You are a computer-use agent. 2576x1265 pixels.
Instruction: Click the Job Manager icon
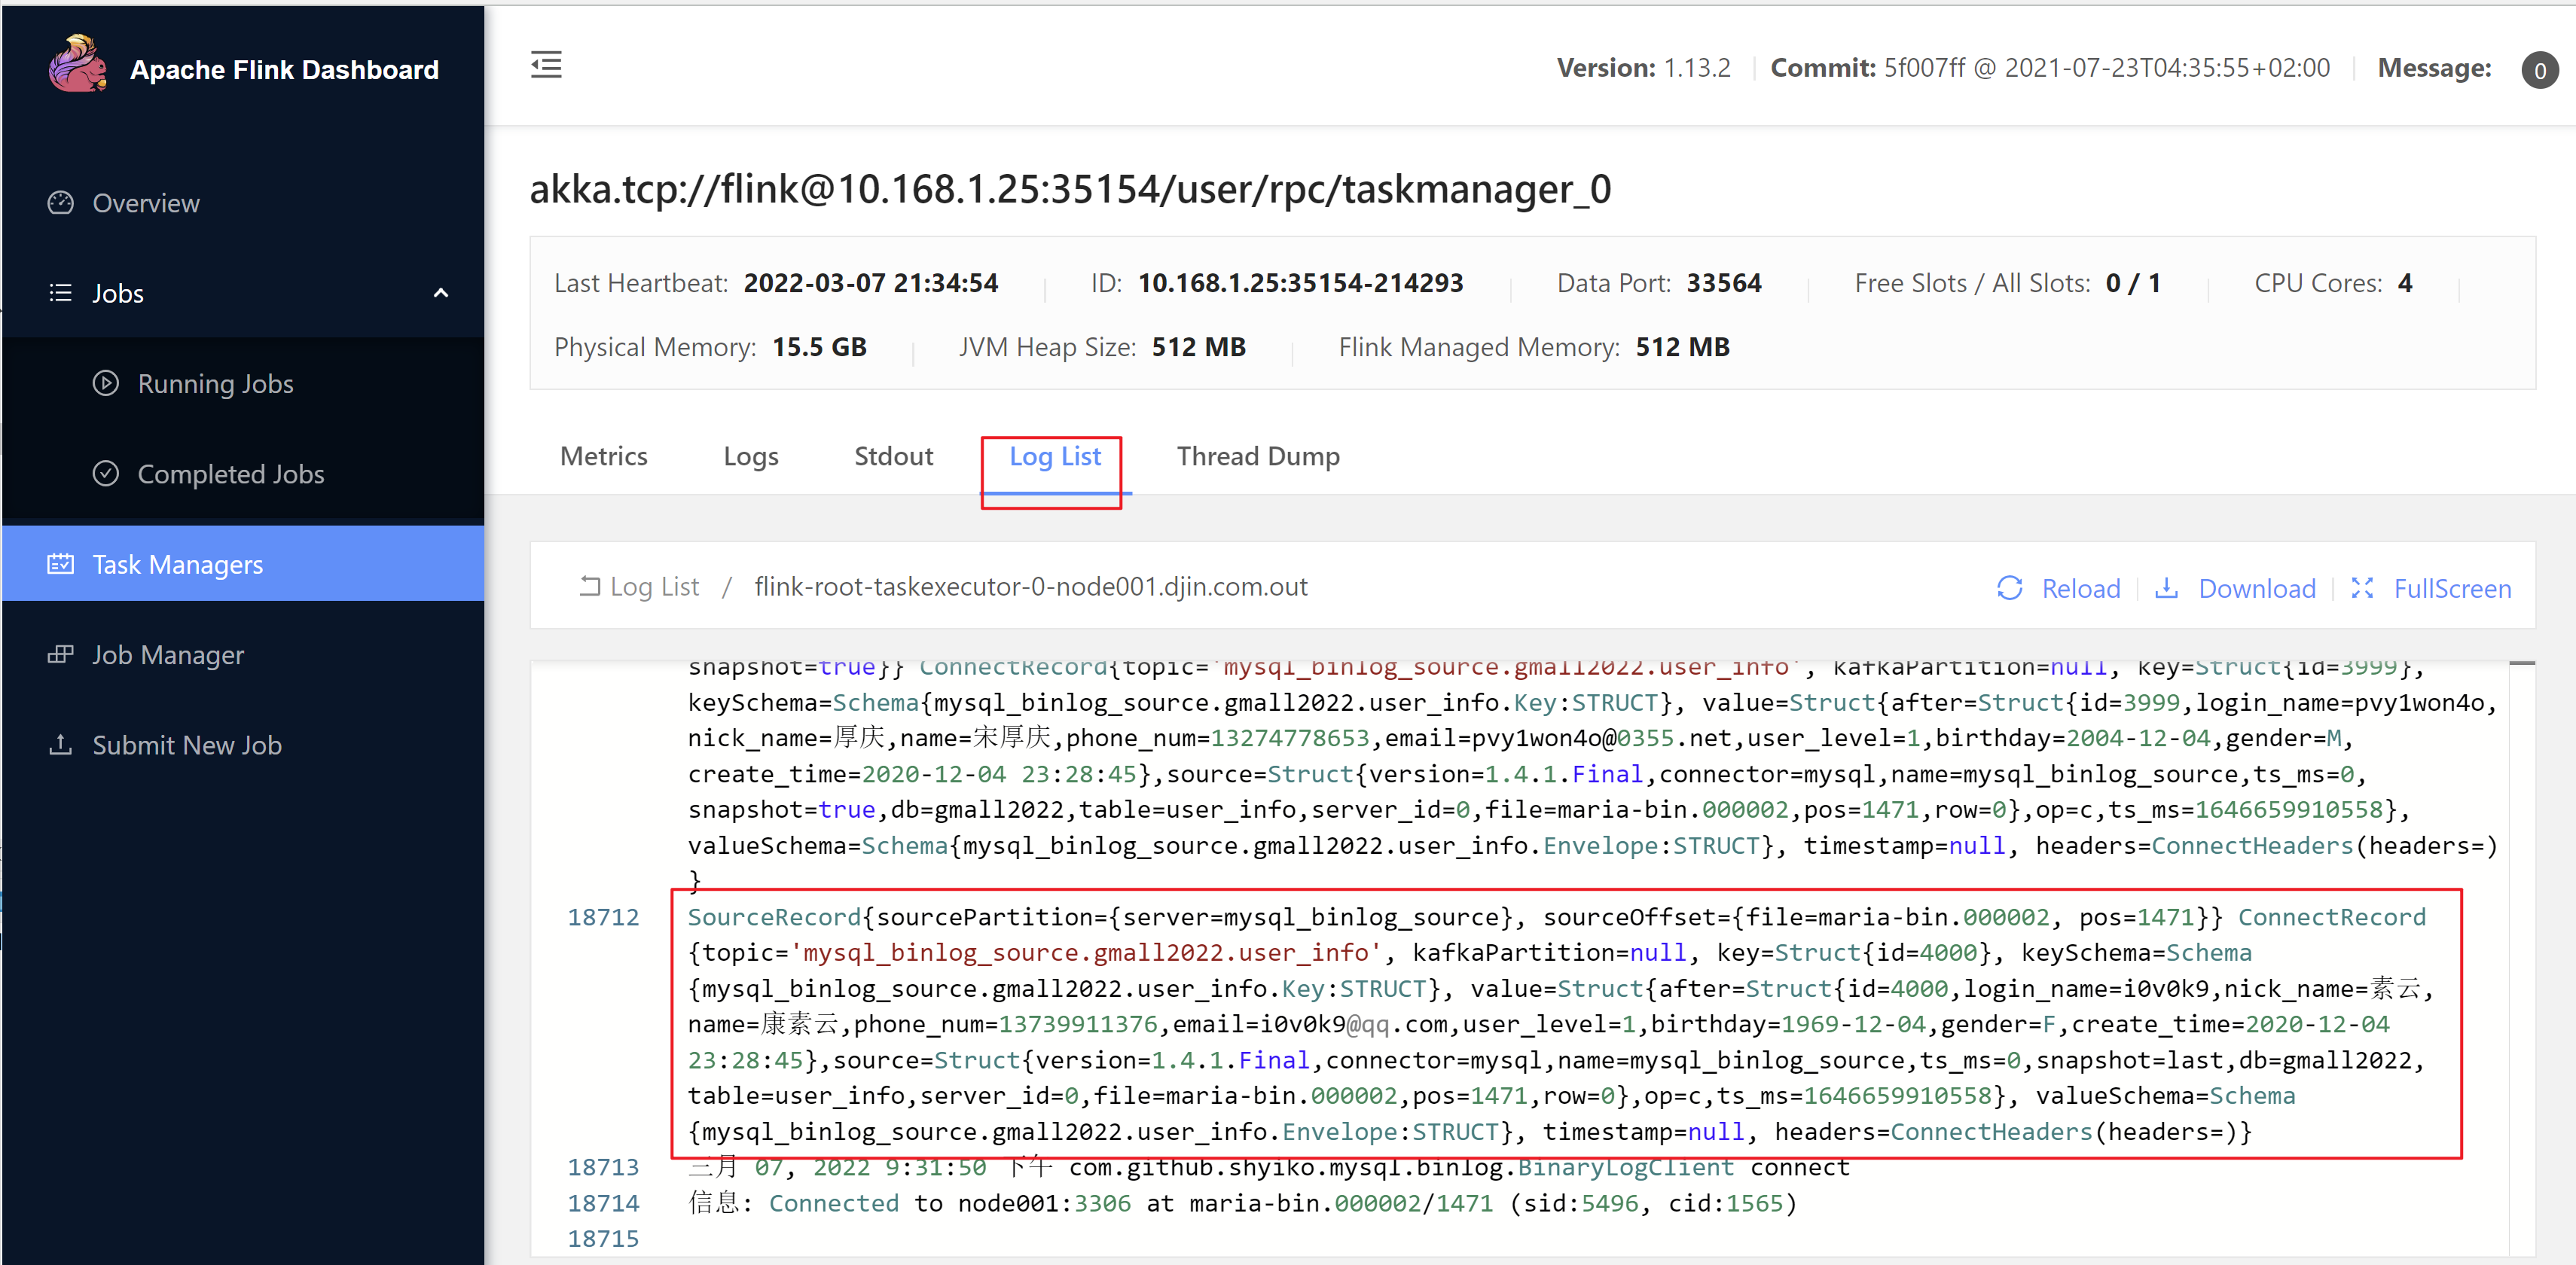[x=61, y=655]
